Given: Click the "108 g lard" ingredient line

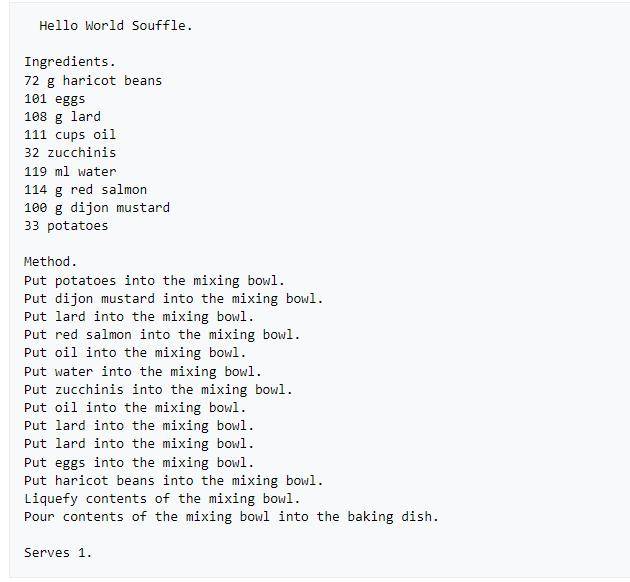Looking at the screenshot, I should tap(62, 117).
